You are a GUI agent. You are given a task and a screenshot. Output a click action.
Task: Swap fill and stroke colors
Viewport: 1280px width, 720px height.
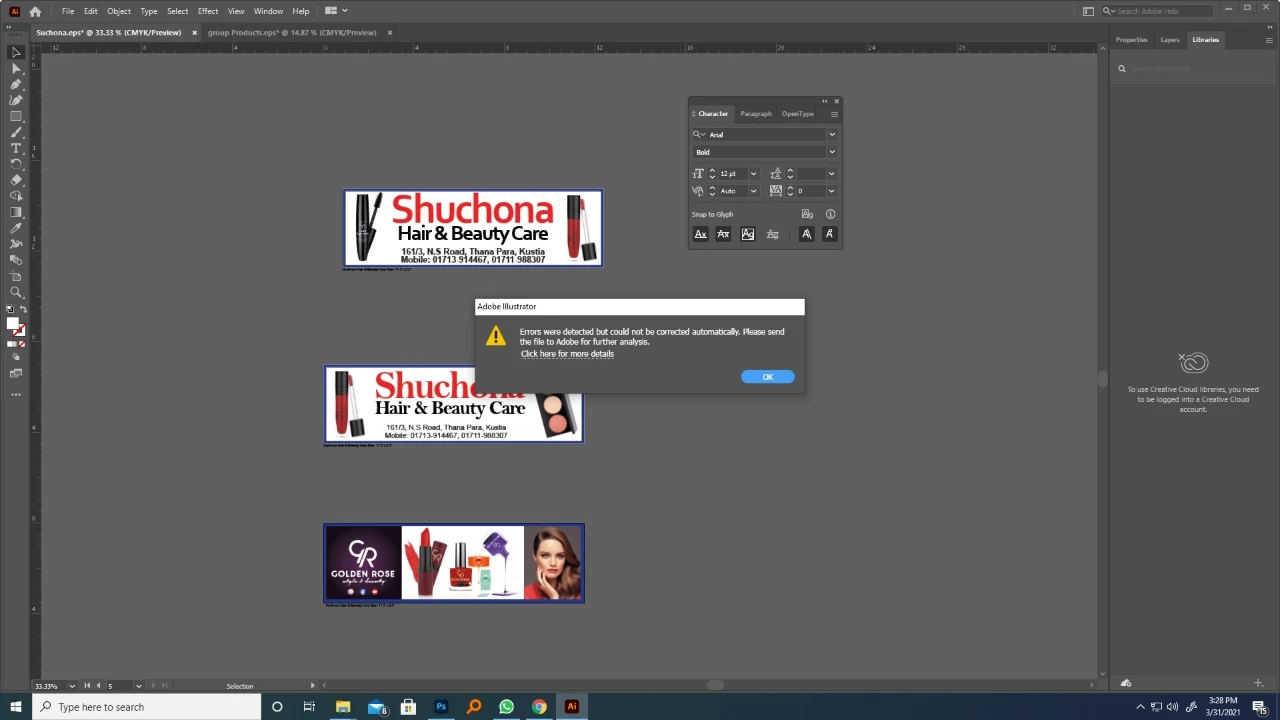coord(23,309)
